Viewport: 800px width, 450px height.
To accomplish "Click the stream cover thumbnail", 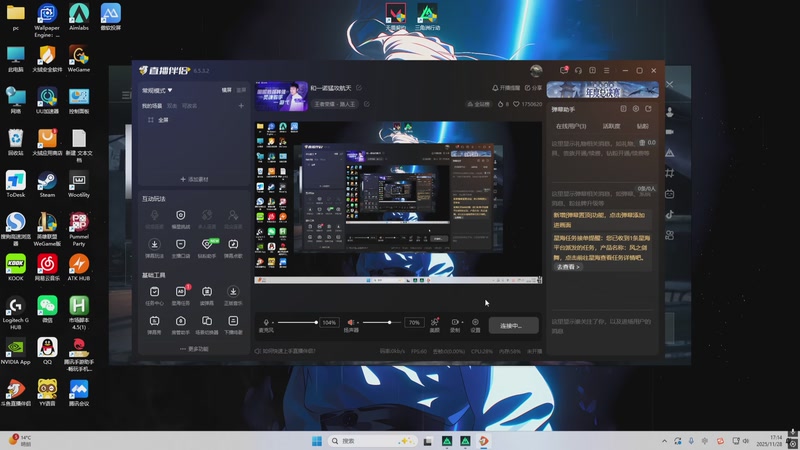I will pos(281,96).
